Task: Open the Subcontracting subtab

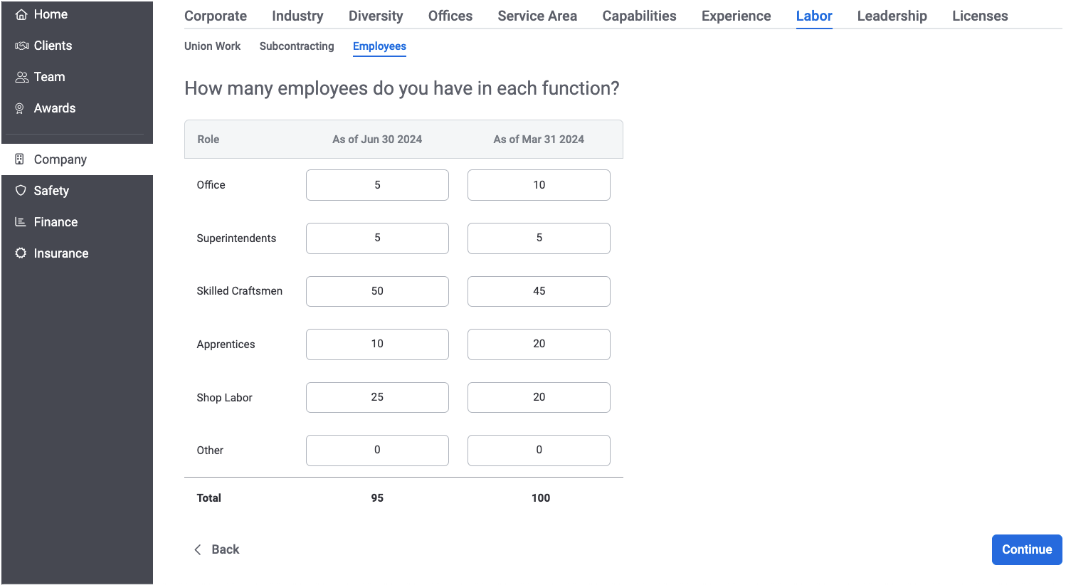Action: point(296,46)
